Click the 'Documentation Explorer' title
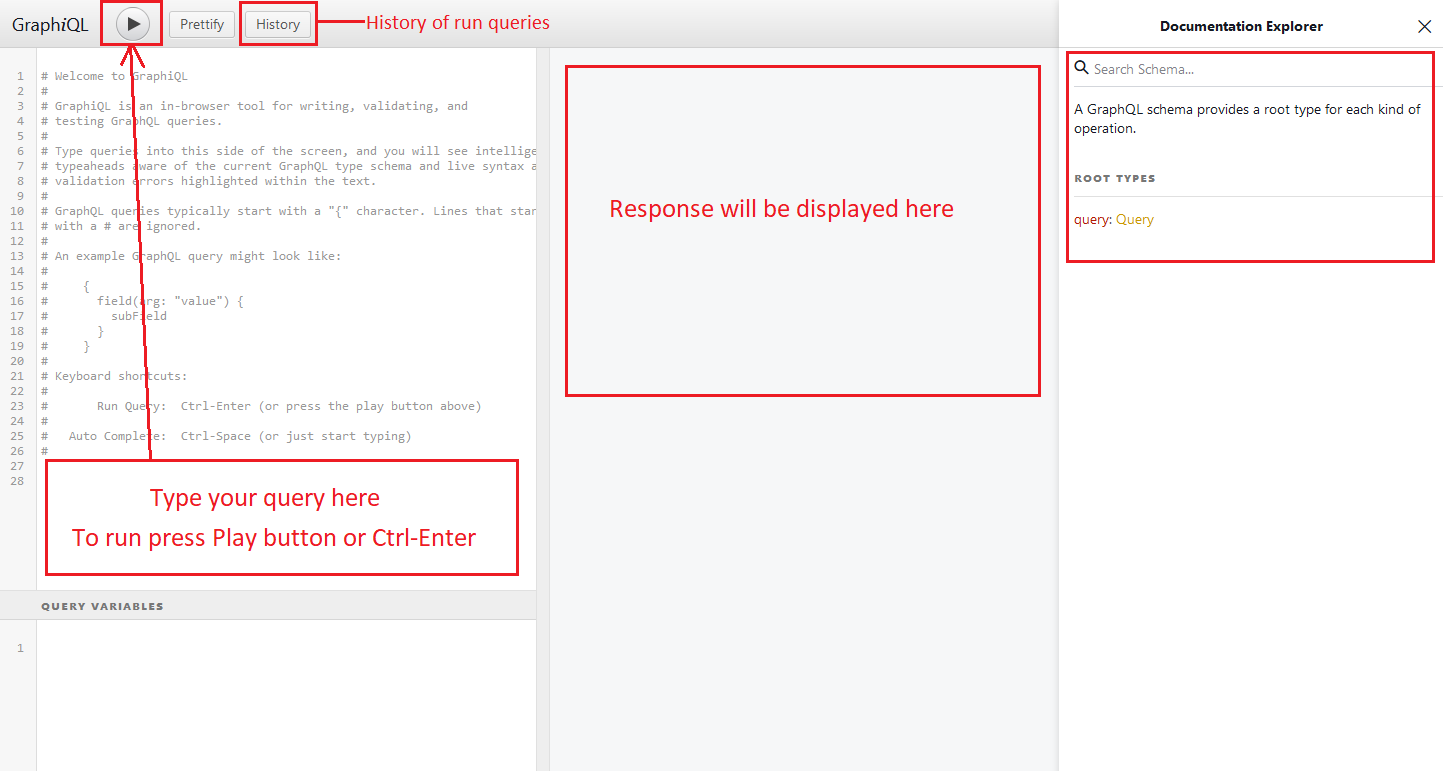Screen dimensions: 1443x771 pos(1241,27)
